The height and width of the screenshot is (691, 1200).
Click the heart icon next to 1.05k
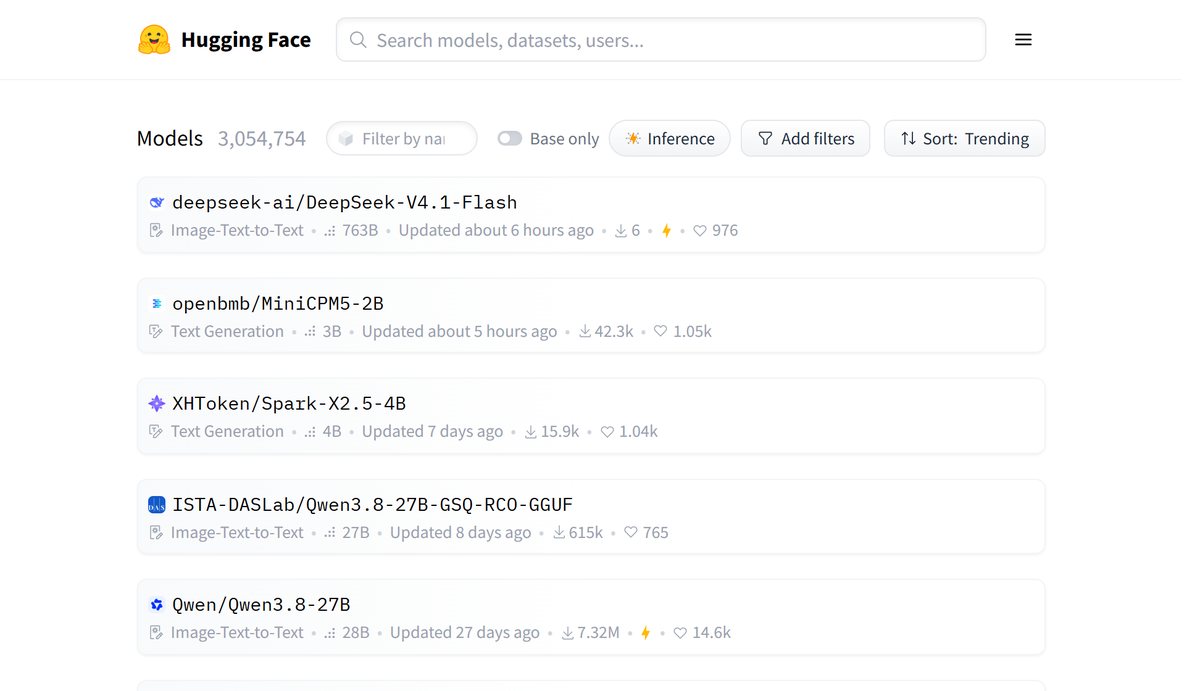click(x=660, y=332)
